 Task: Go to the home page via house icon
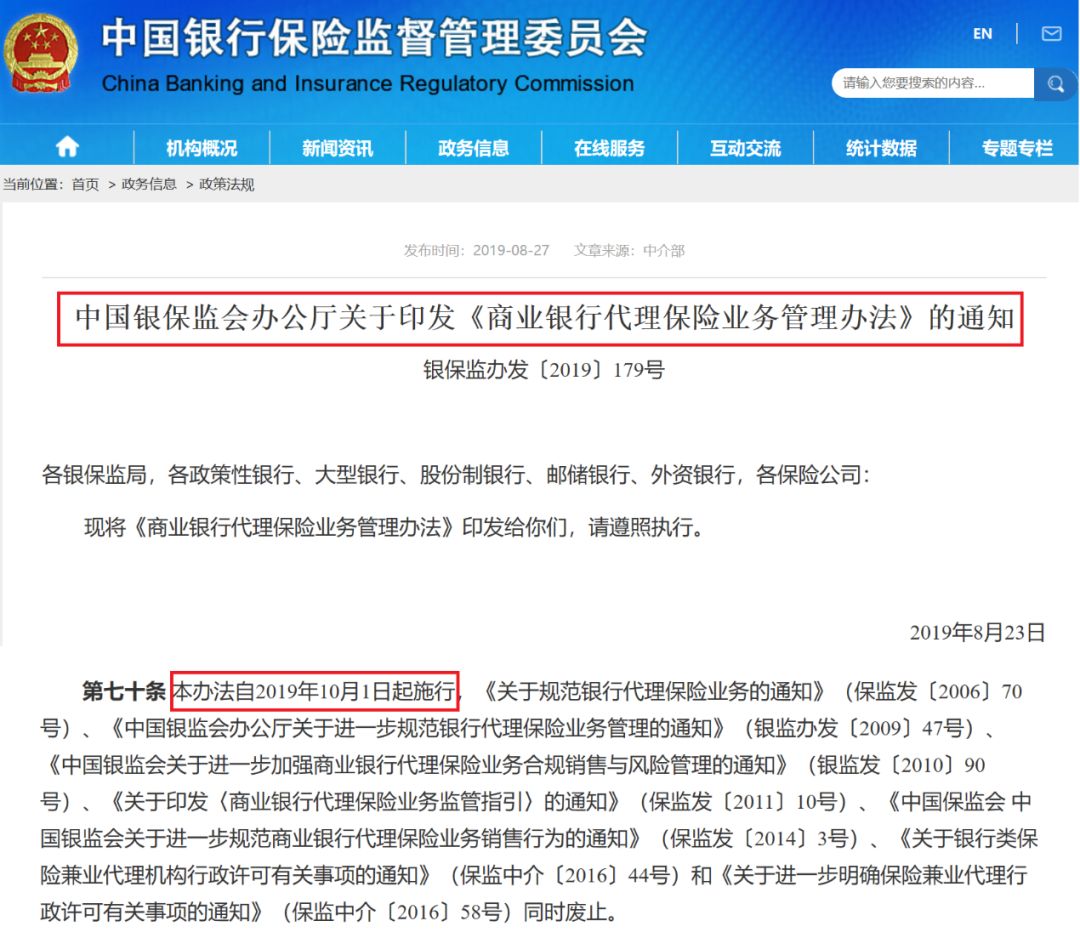click(x=68, y=147)
